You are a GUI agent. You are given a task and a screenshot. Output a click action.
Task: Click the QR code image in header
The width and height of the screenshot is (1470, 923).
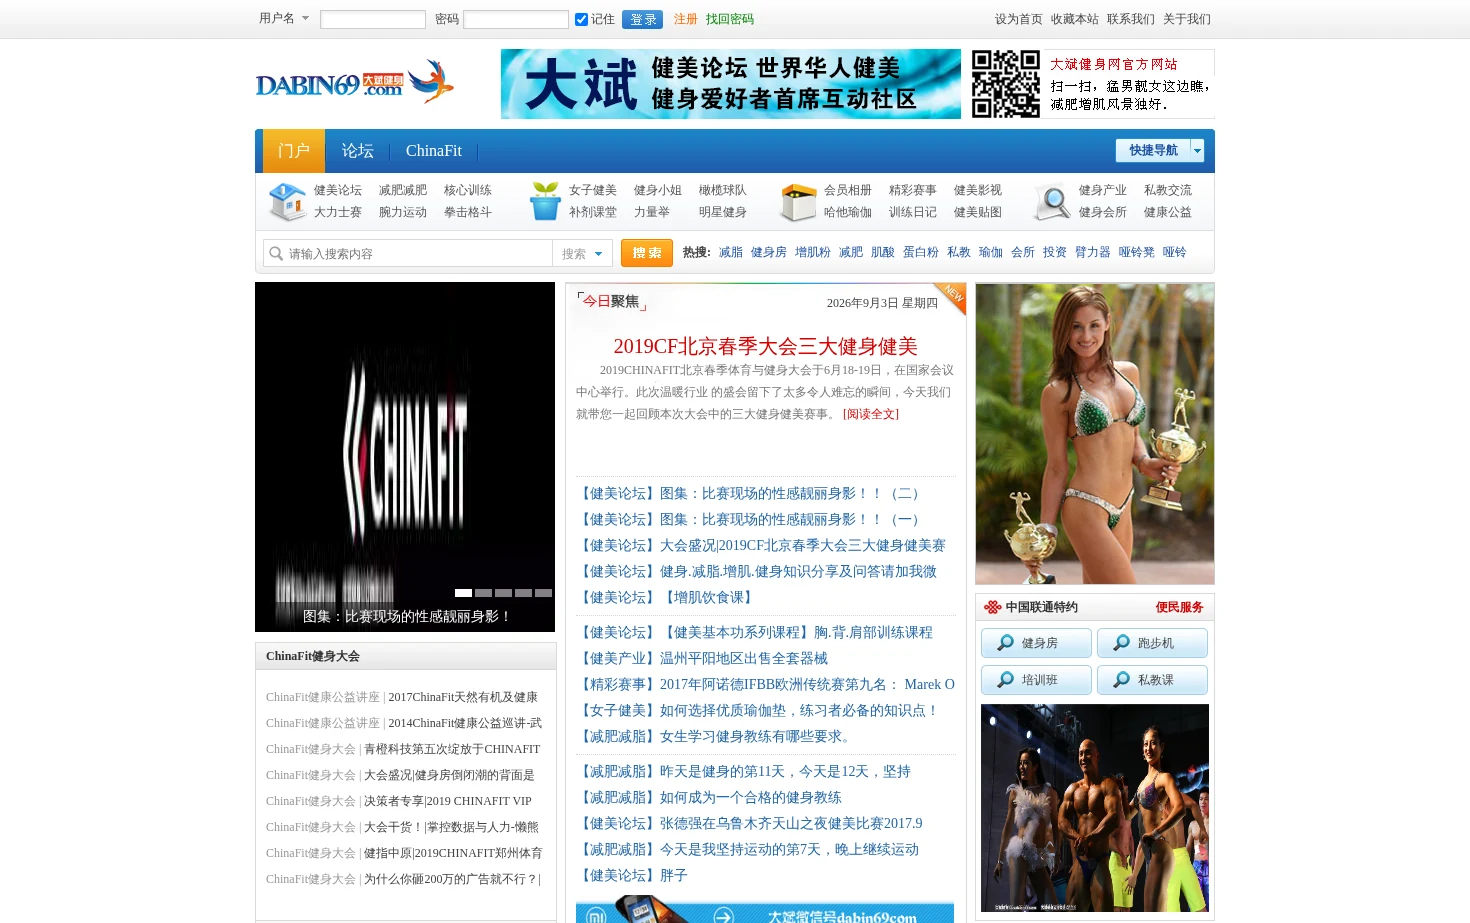click(x=1006, y=84)
